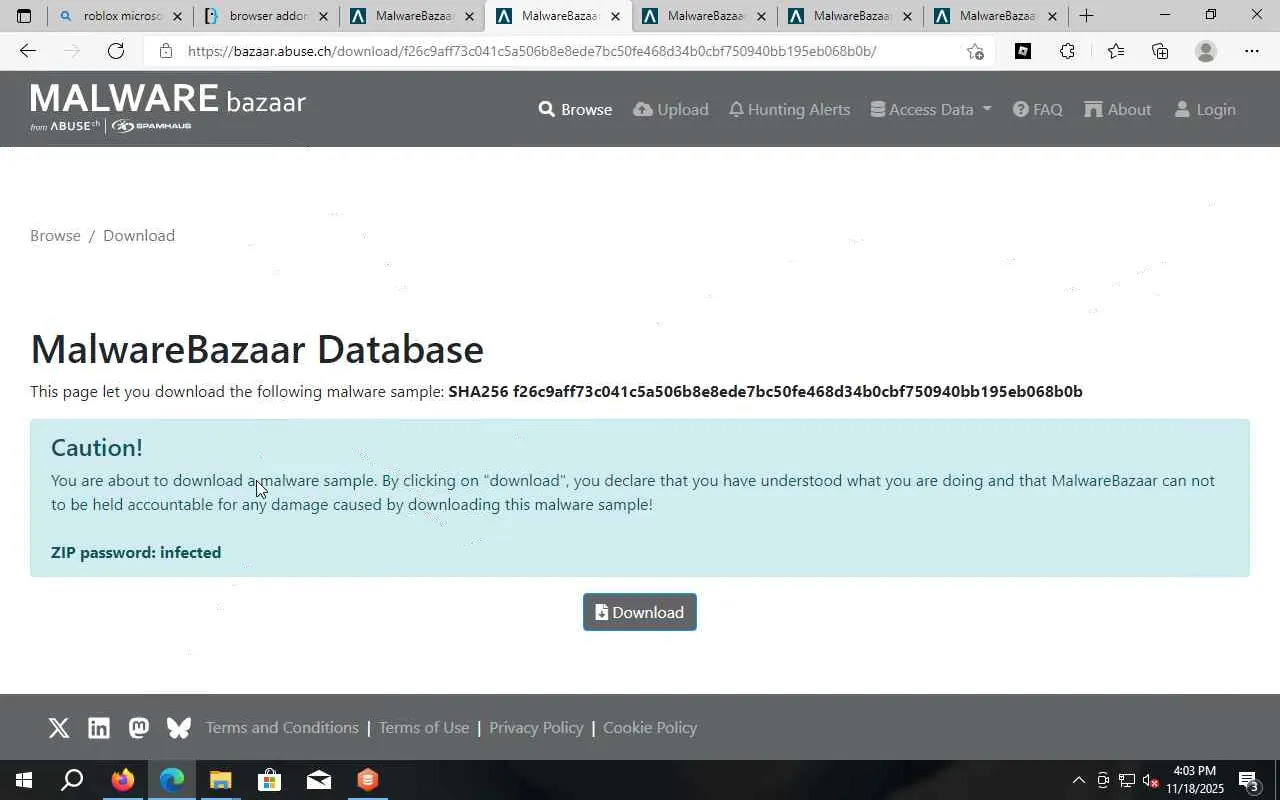Screen dimensions: 1280x800
Task: Click the "ZIP password: infected" text
Action: tap(136, 552)
